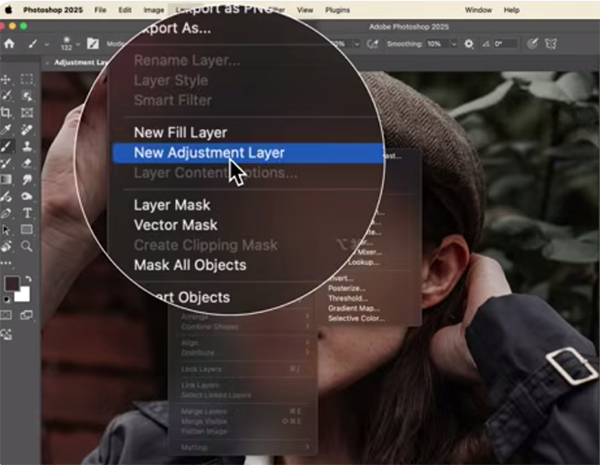Select the Object Selection tool
The width and height of the screenshot is (600, 465).
(x=27, y=96)
